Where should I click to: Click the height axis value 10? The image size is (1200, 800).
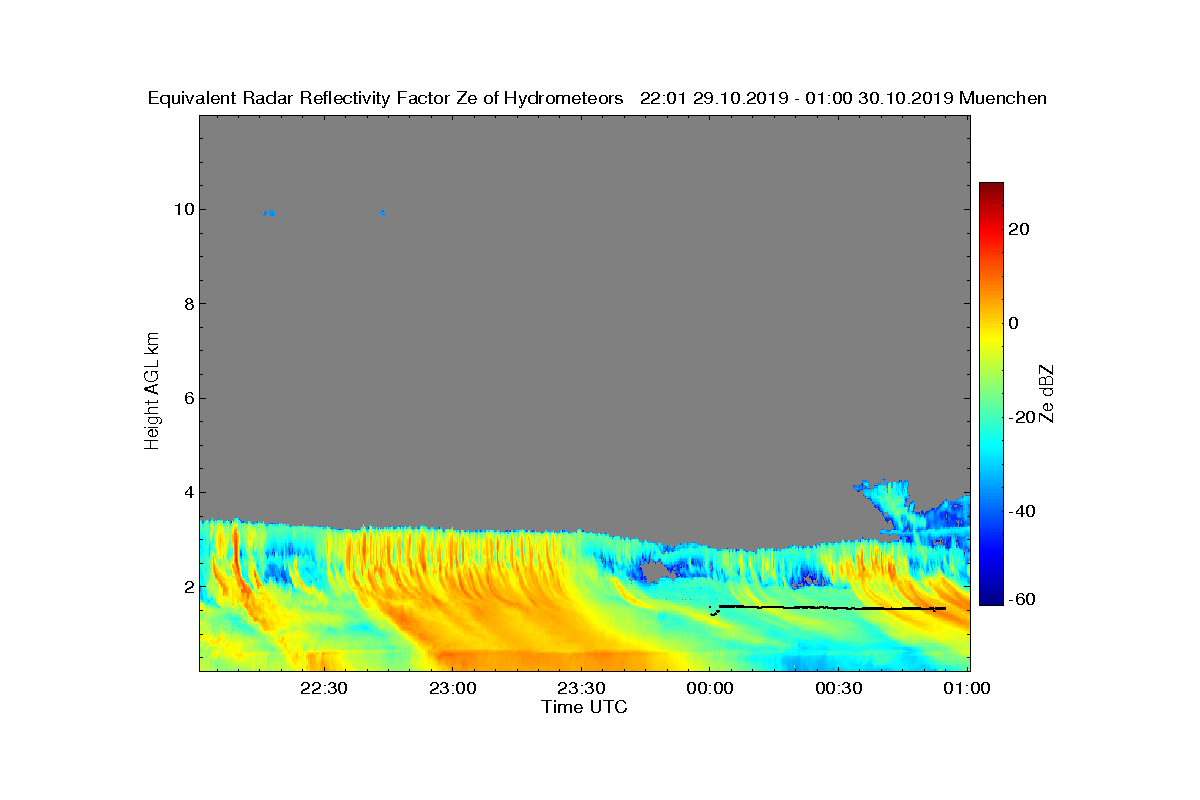pos(183,210)
